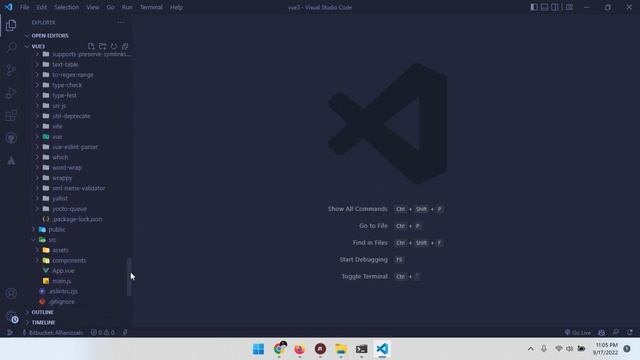
Task: Open File Explorer from the taskbar
Action: click(x=341, y=349)
